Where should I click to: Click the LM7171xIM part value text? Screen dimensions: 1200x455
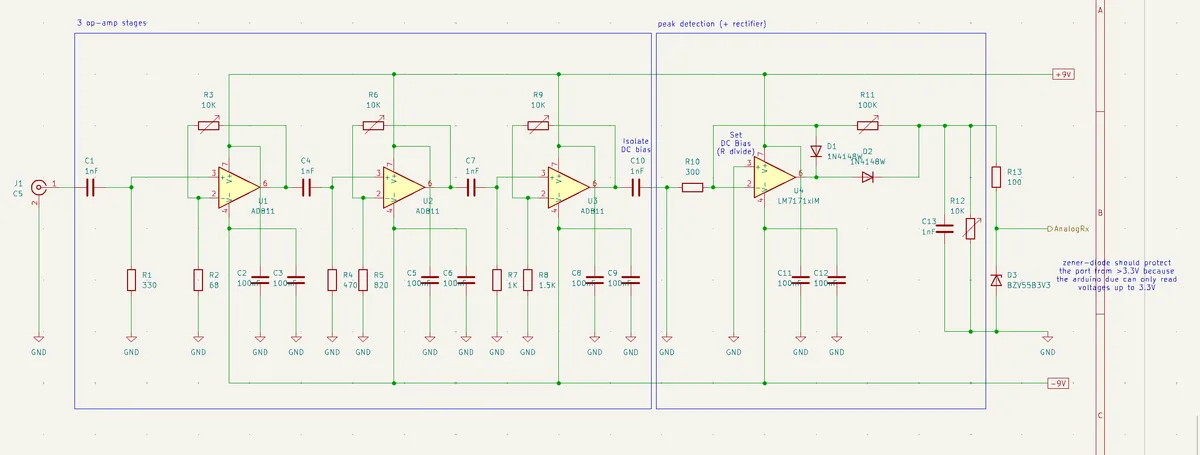799,201
